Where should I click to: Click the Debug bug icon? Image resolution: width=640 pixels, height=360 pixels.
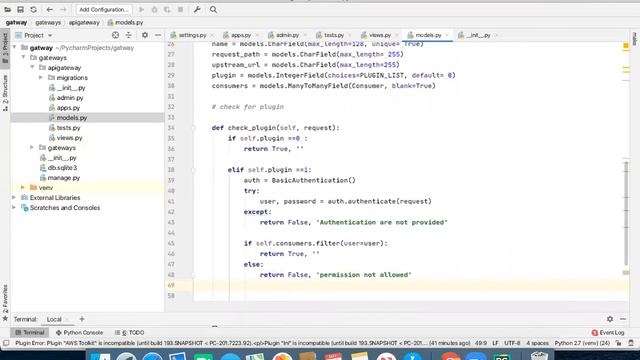click(x=154, y=9)
